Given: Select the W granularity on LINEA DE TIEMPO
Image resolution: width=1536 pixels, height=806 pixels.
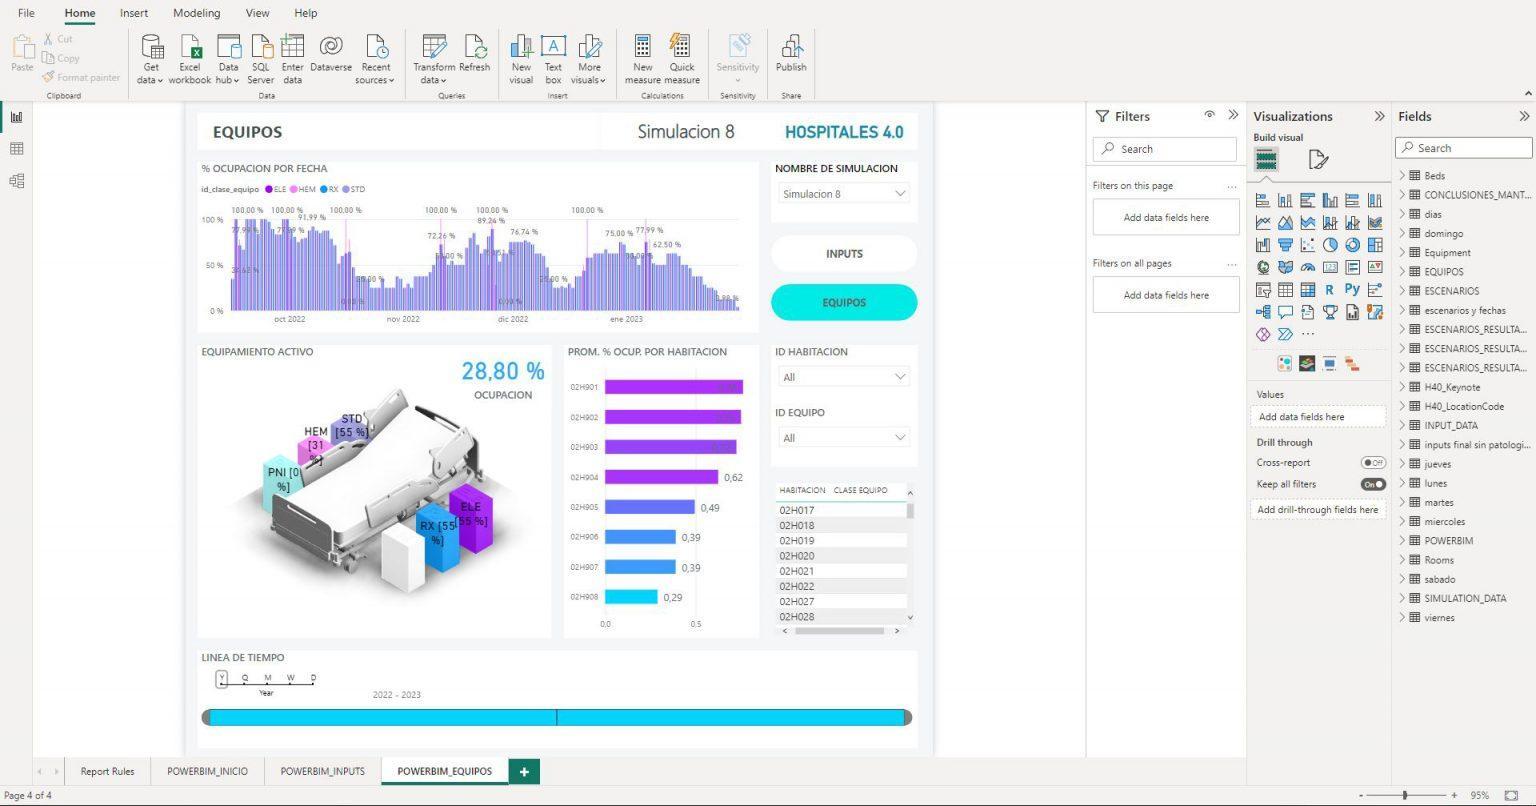Looking at the screenshot, I should [290, 678].
